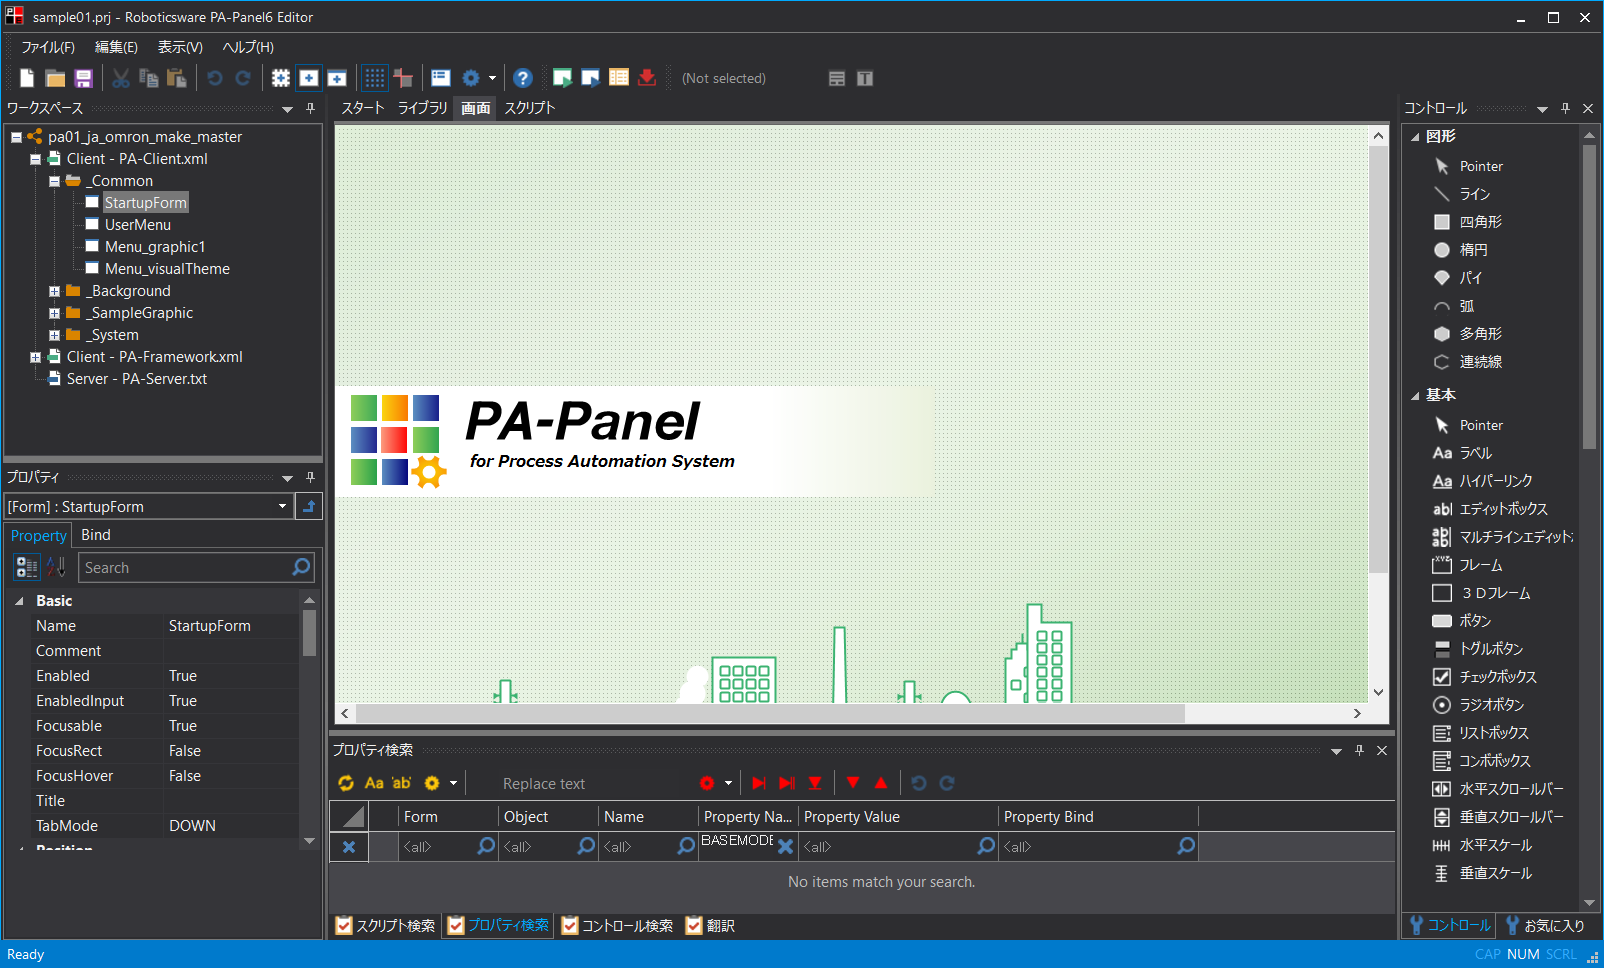Click the red up triangle icon
1604x968 pixels.
tap(881, 783)
